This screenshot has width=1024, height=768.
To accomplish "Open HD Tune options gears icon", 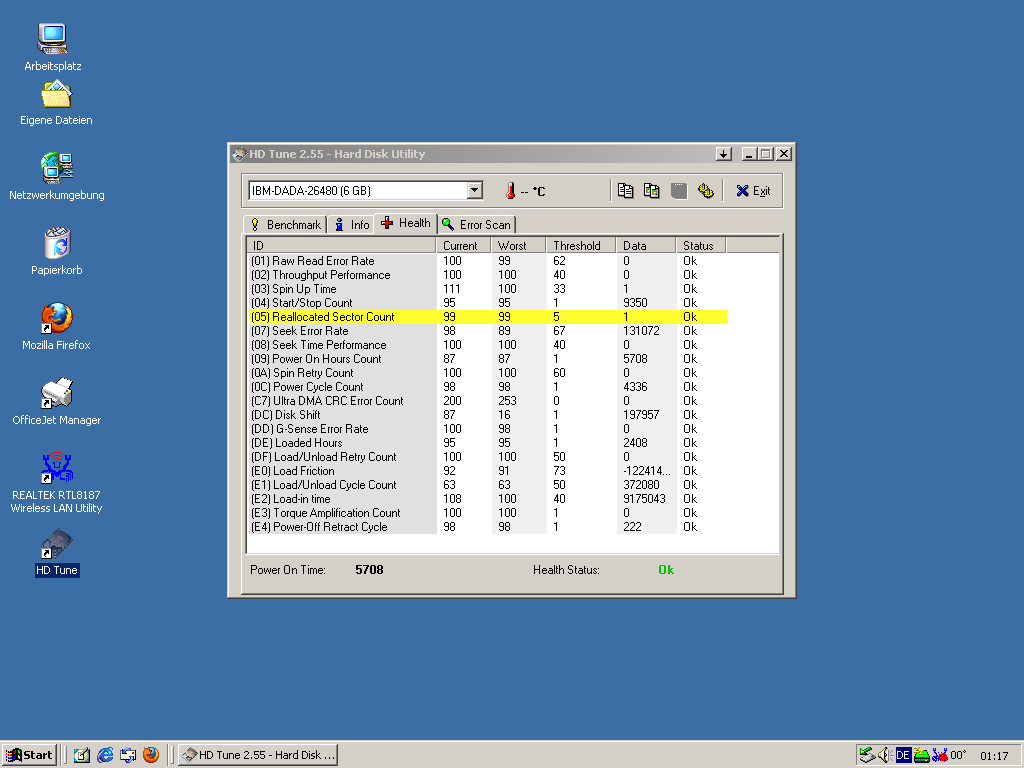I will pos(705,191).
